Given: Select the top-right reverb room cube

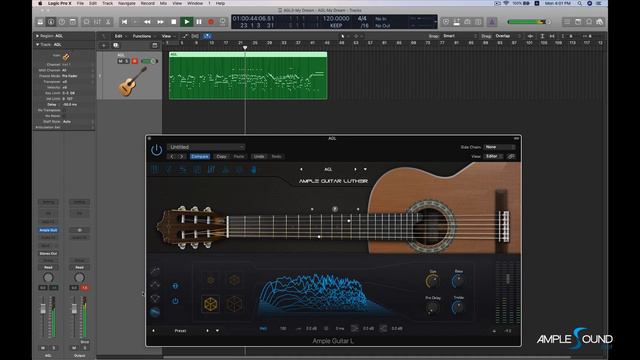Looking at the screenshot, I should [x=234, y=280].
